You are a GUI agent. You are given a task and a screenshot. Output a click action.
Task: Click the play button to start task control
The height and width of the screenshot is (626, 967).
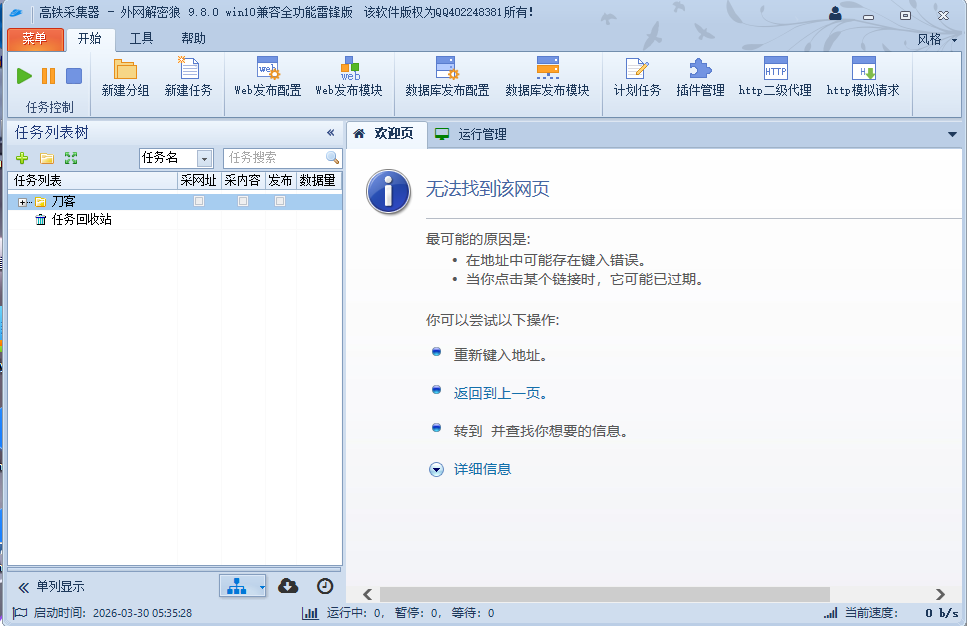(x=24, y=75)
